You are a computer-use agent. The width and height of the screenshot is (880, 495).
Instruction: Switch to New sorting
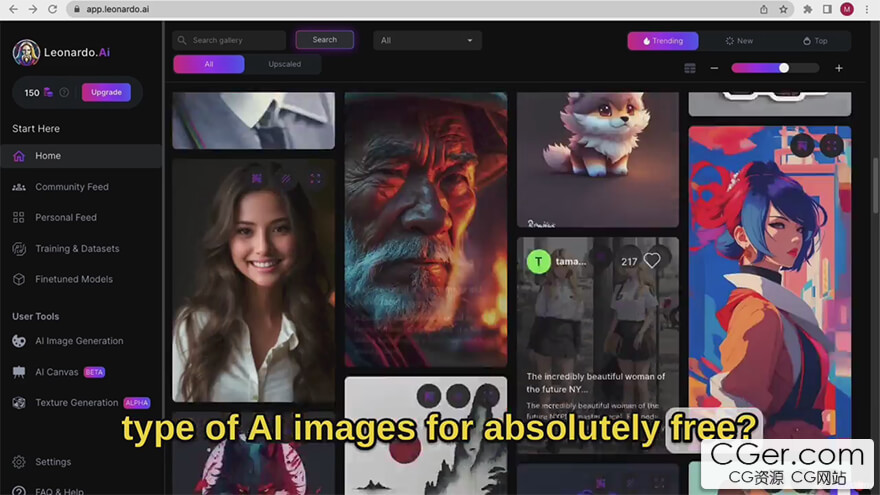[739, 41]
